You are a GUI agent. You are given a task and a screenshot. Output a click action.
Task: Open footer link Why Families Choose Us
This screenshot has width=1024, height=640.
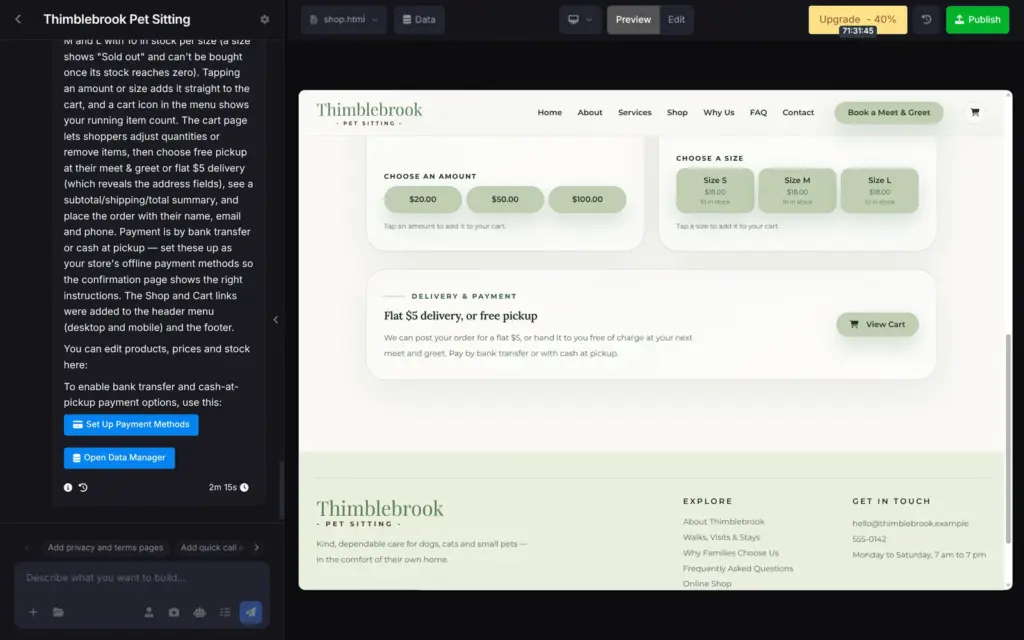click(x=731, y=553)
